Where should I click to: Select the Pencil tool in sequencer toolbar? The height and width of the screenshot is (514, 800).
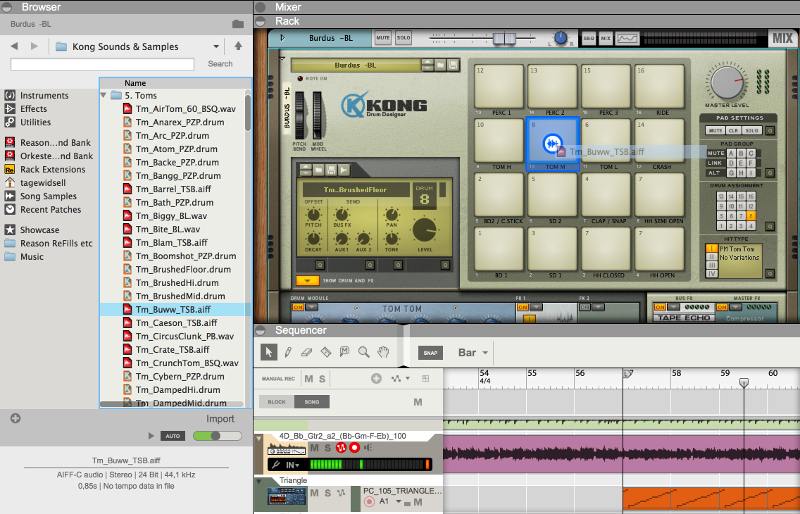[287, 352]
